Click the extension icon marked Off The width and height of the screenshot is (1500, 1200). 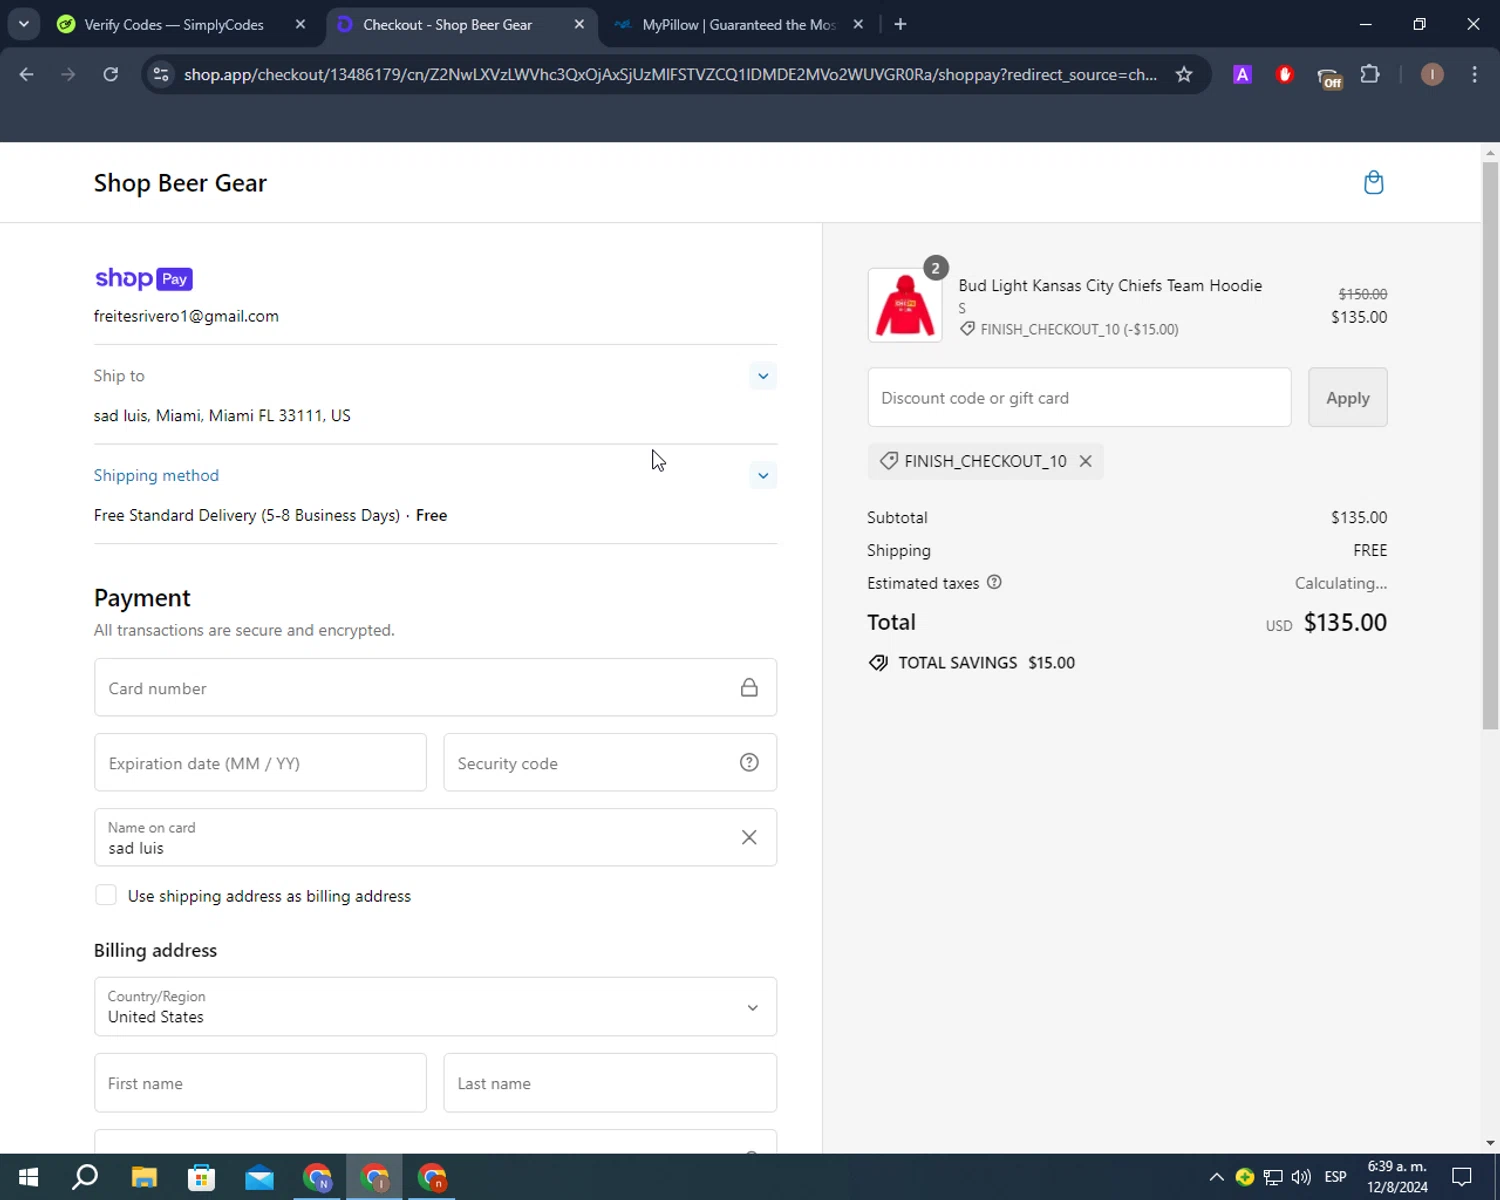[1329, 77]
